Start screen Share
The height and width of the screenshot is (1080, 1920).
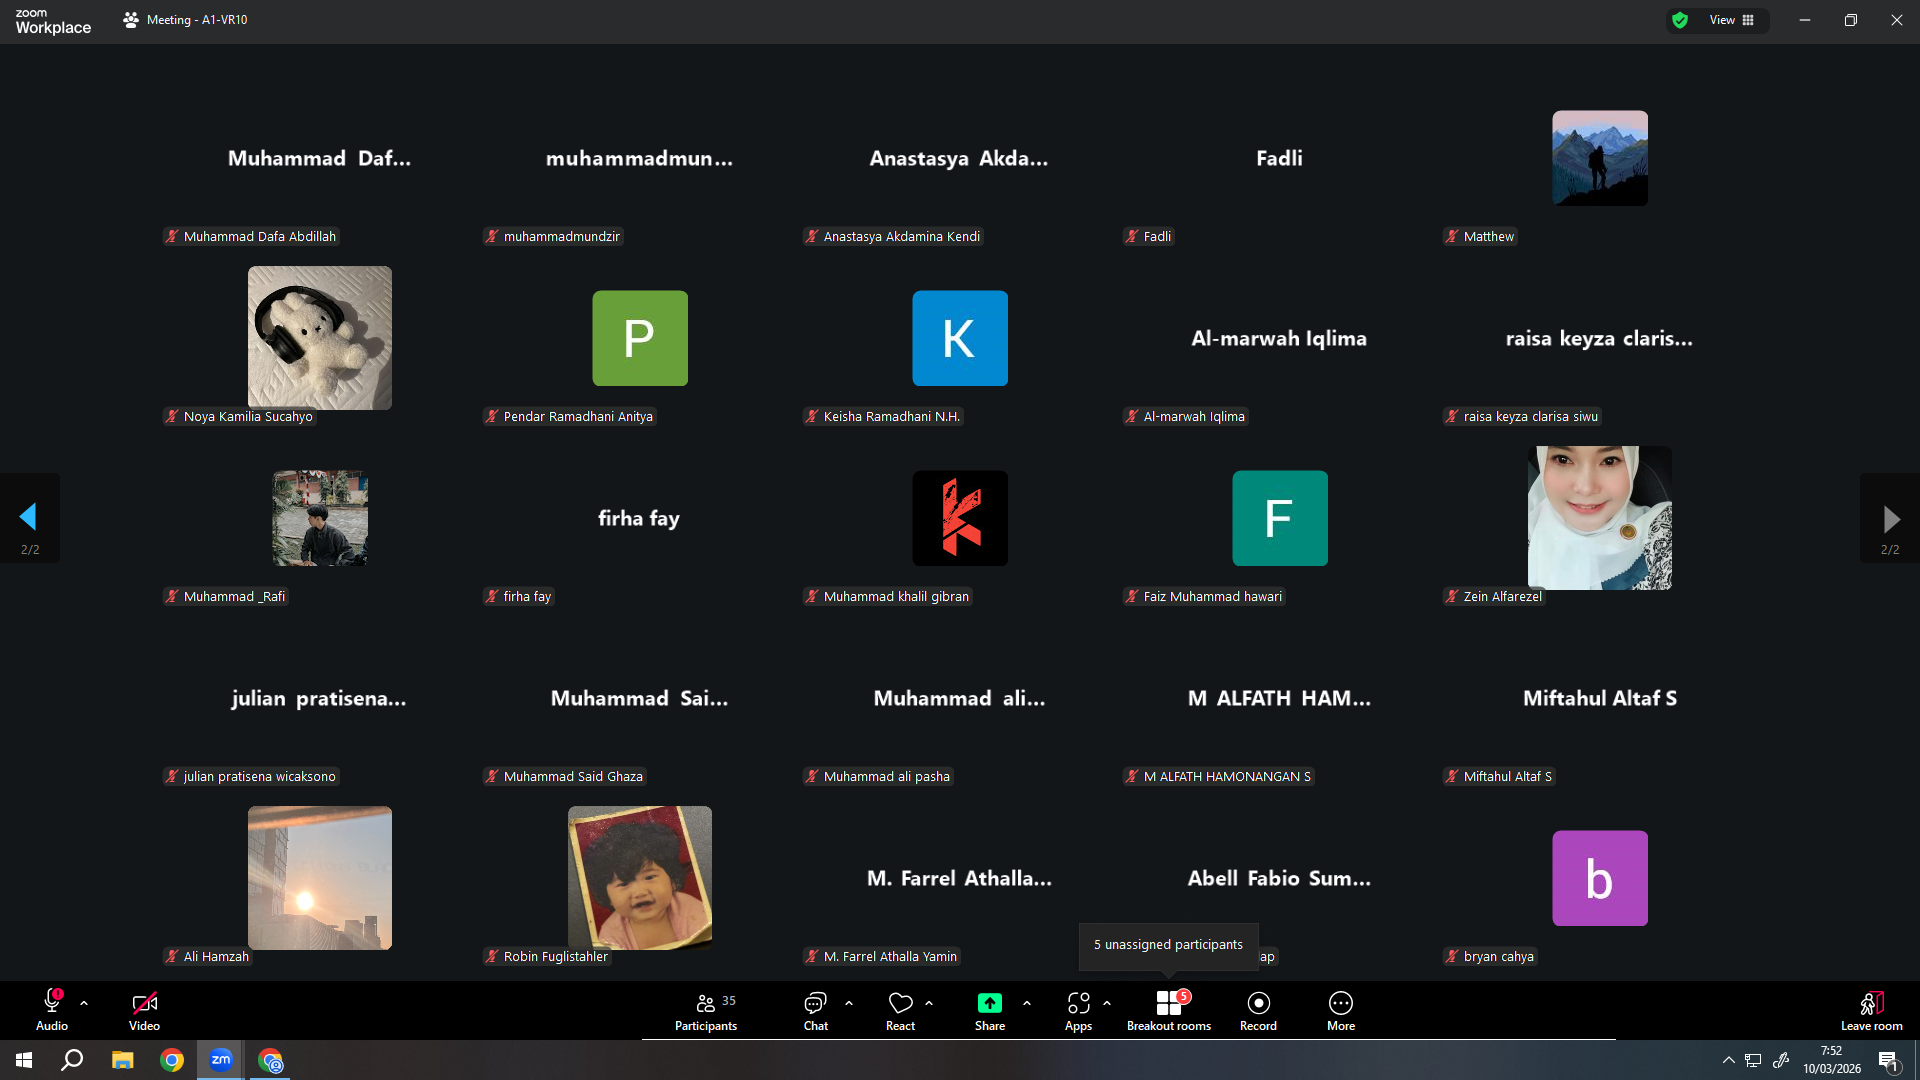pos(989,1011)
